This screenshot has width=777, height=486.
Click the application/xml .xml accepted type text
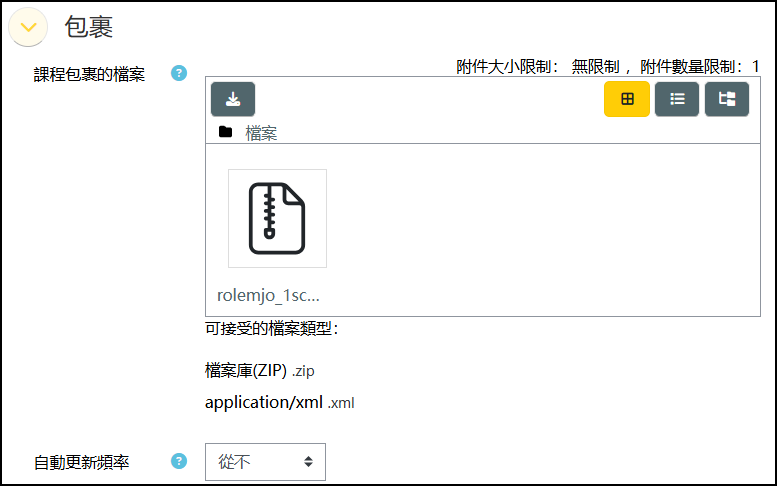[x=280, y=402]
